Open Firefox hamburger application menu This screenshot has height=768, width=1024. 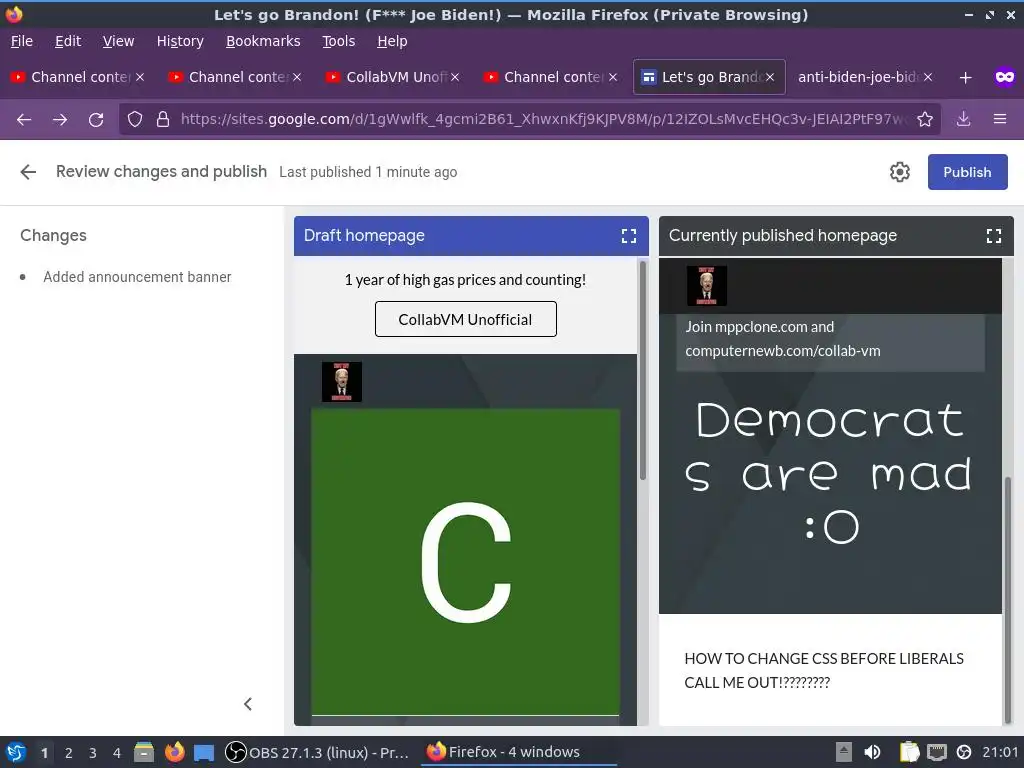coord(999,120)
